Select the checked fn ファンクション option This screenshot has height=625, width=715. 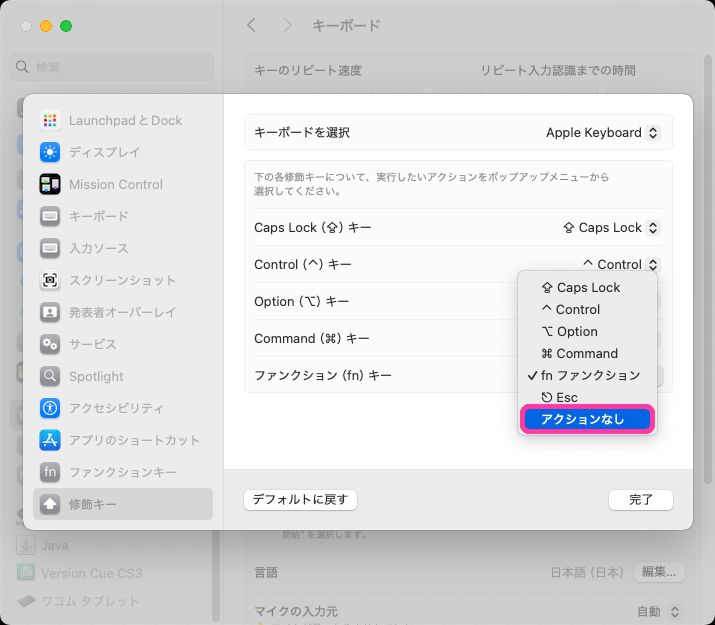click(x=588, y=375)
